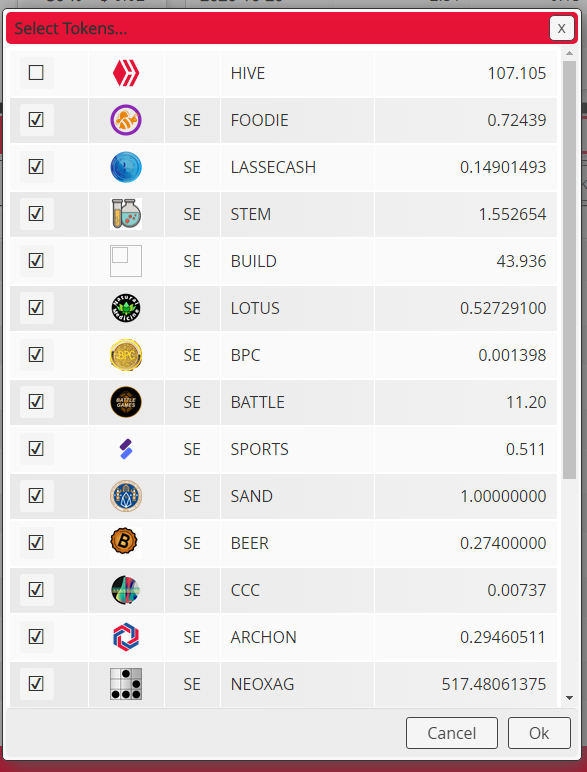Uncheck the SAND token checkbox
The height and width of the screenshot is (772, 587).
(36, 495)
